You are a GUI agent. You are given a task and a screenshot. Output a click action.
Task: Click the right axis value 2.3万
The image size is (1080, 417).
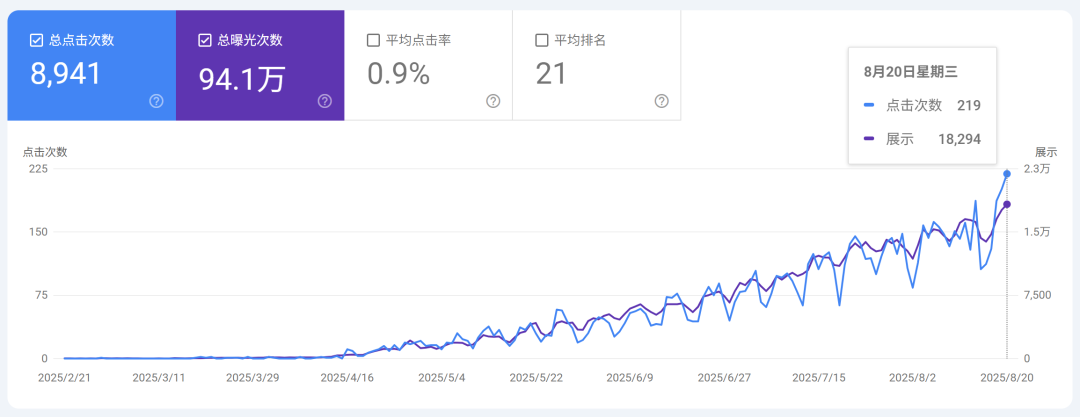tap(1037, 169)
